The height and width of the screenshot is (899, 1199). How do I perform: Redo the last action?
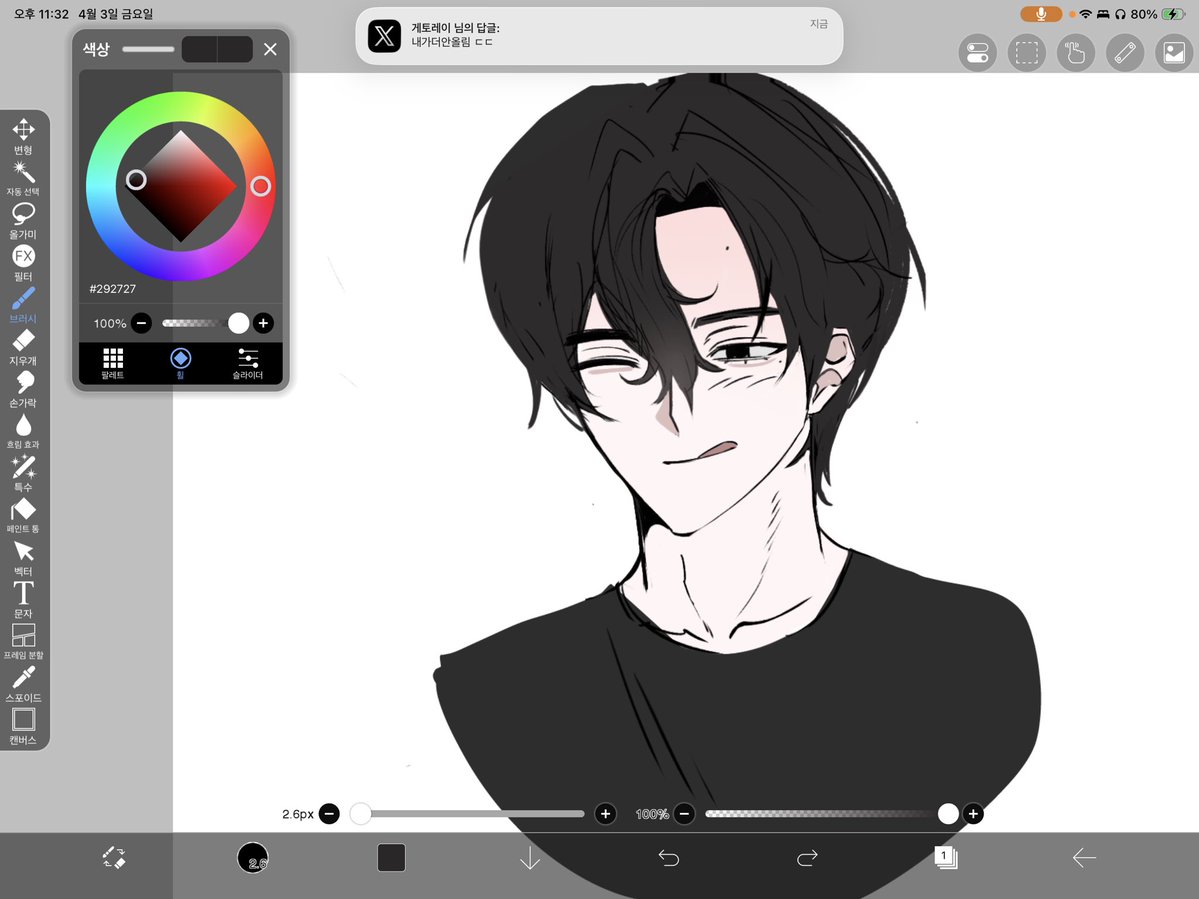[807, 858]
